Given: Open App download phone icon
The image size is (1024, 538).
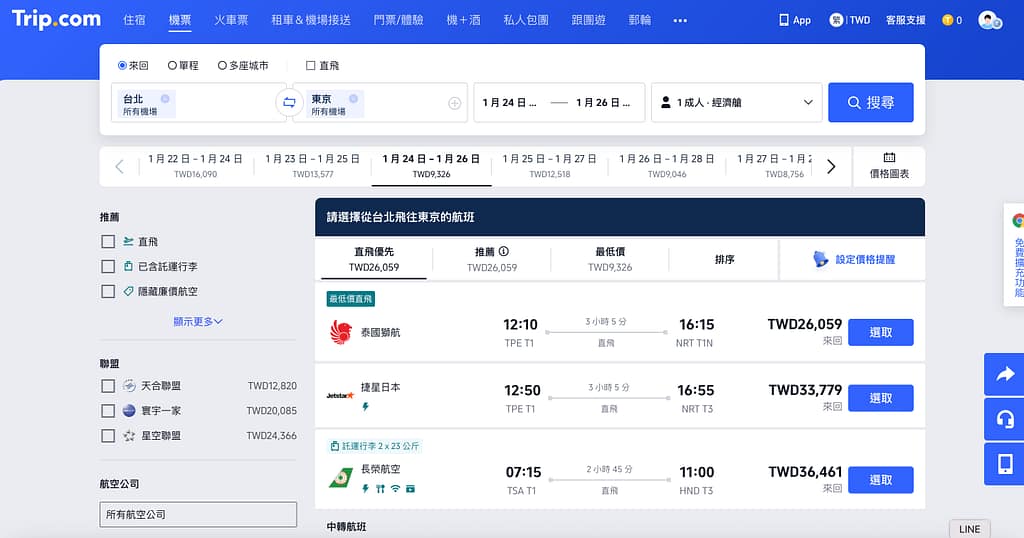Looking at the screenshot, I should 784,20.
